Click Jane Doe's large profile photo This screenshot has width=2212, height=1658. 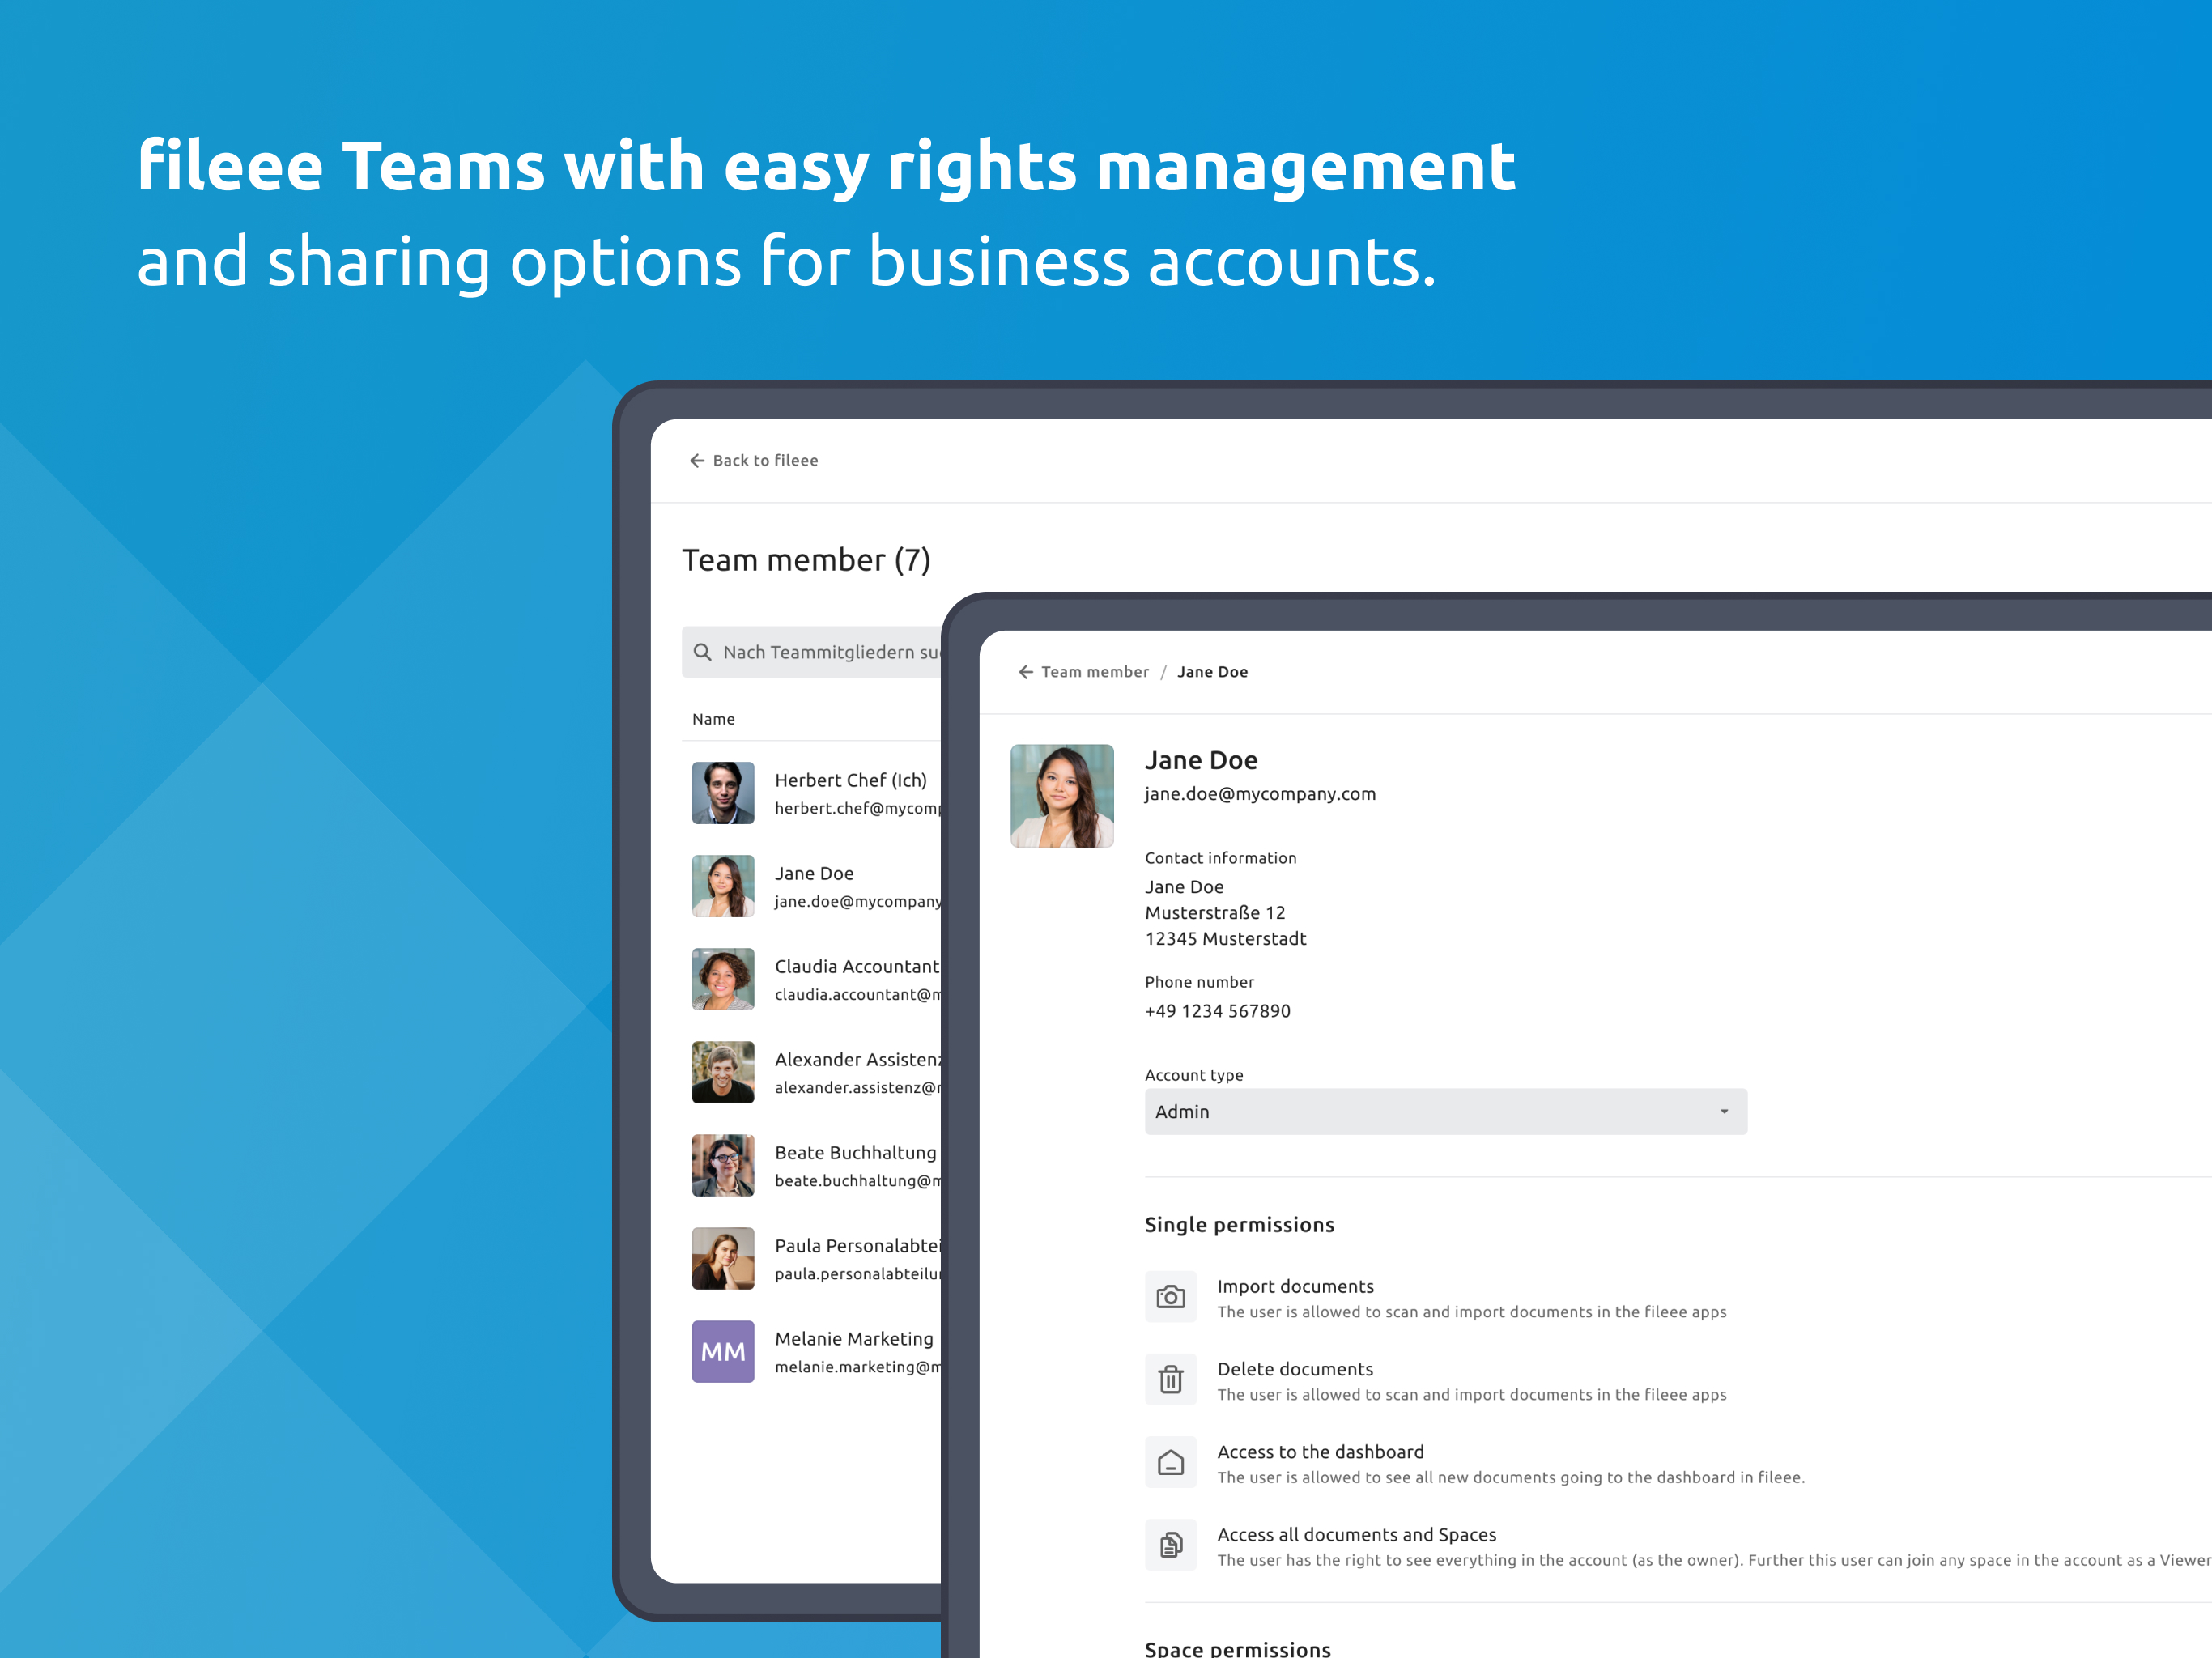[x=1062, y=796]
